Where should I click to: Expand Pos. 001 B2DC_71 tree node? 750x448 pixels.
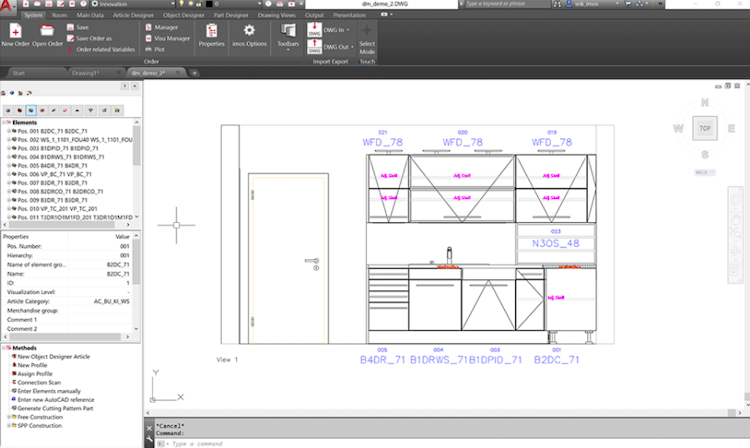coord(9,131)
